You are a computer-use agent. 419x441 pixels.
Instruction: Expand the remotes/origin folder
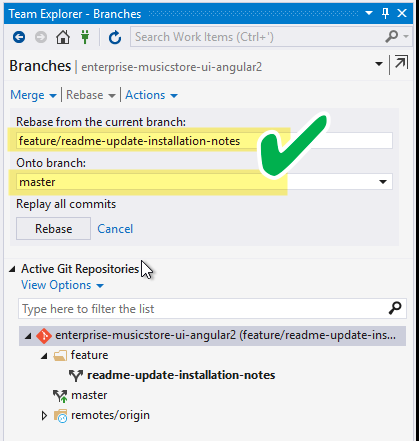pos(44,415)
